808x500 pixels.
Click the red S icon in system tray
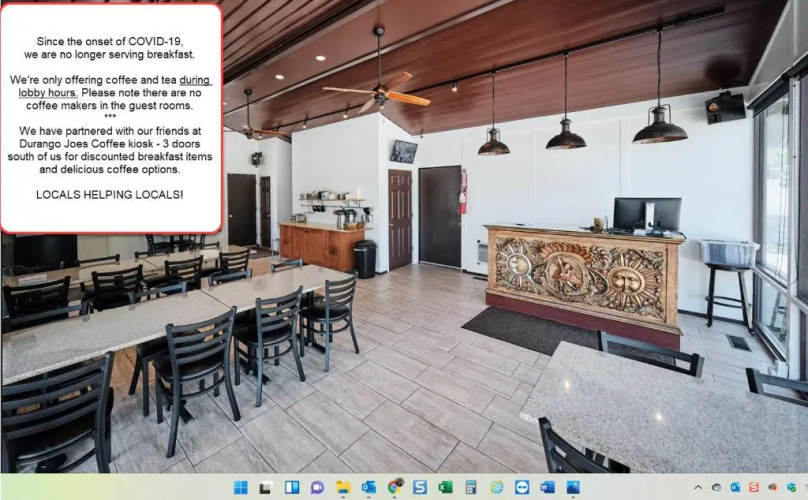[753, 487]
